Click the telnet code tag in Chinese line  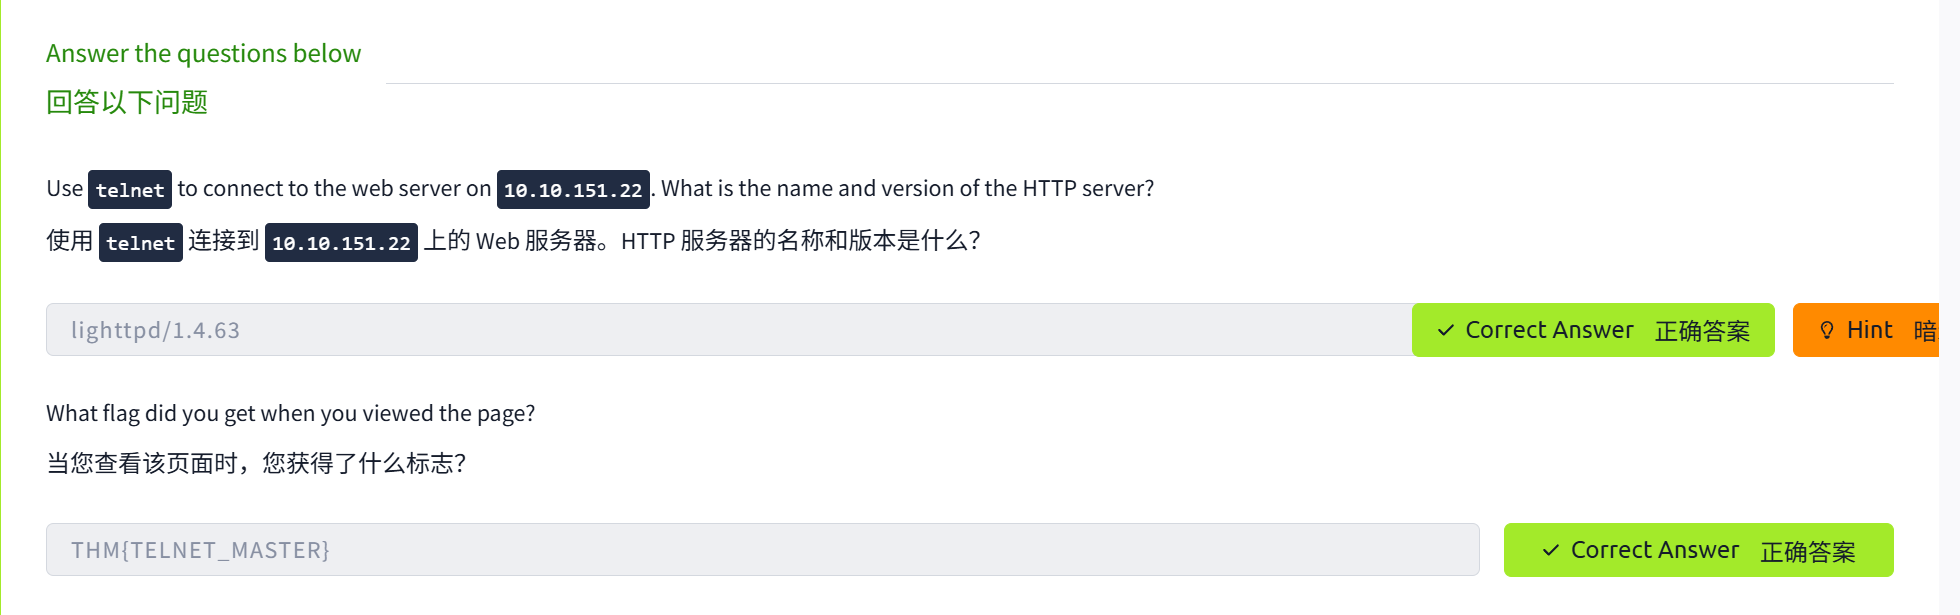point(140,243)
